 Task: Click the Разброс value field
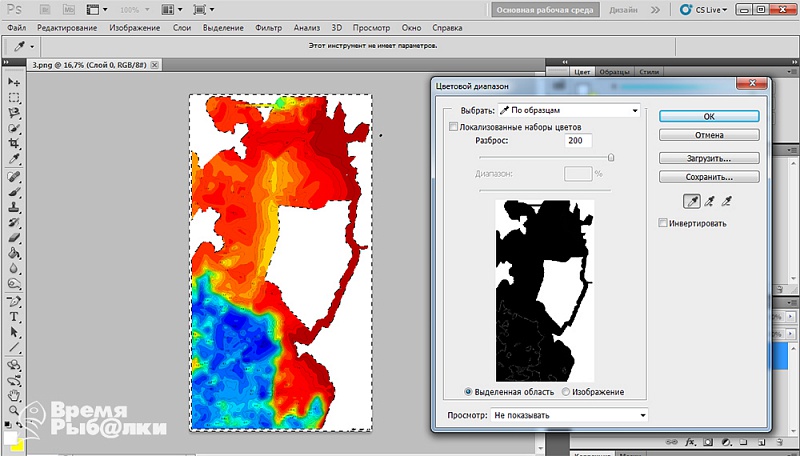[x=578, y=141]
